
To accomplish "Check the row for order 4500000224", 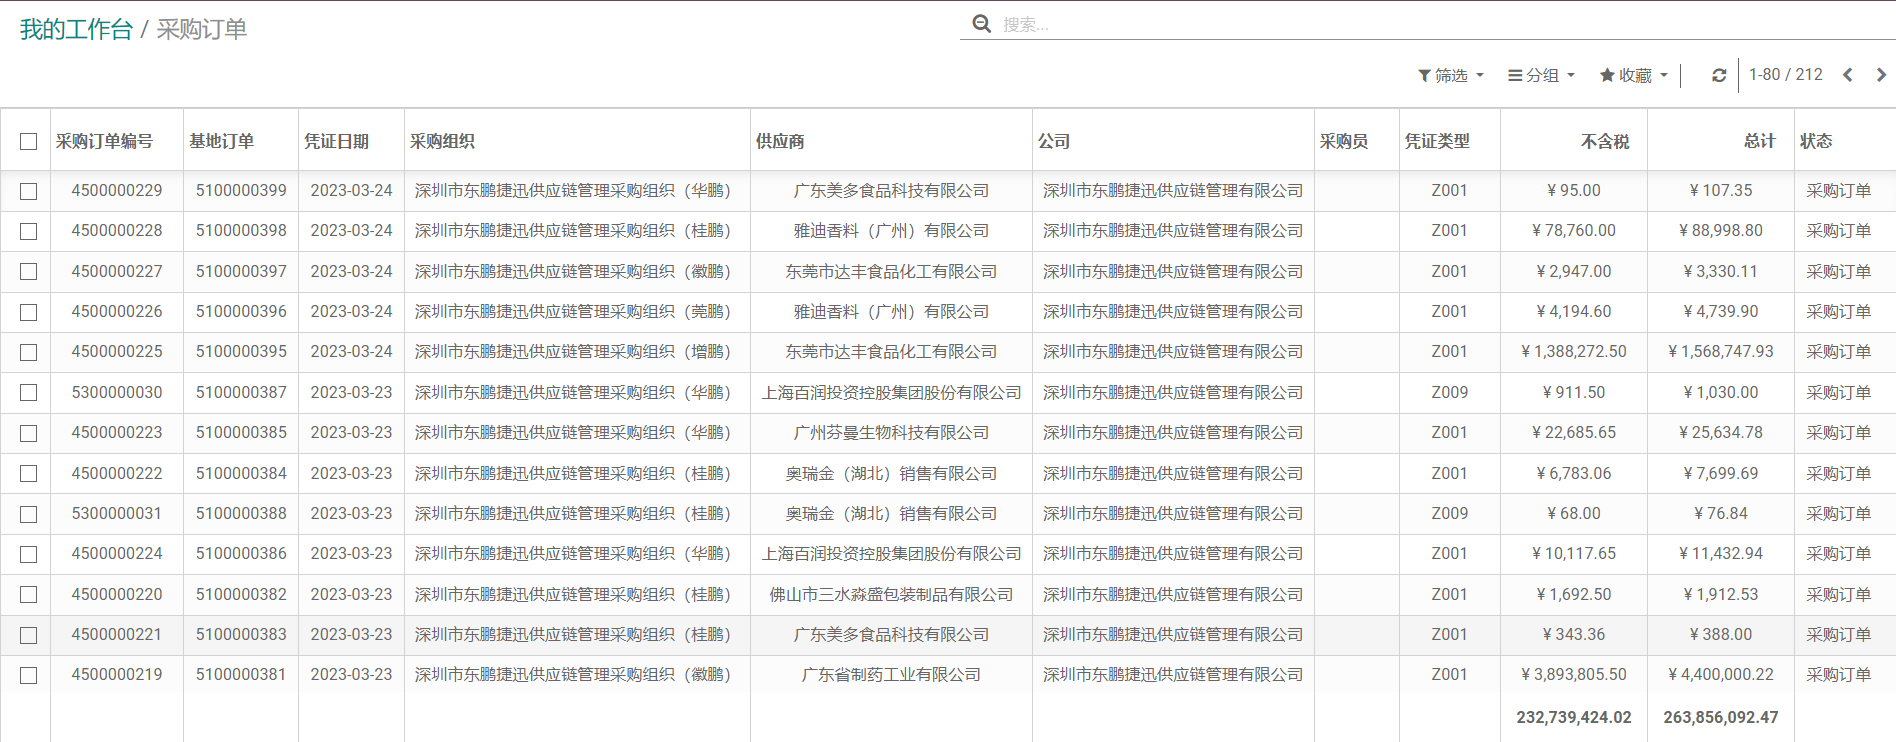I will 29,554.
